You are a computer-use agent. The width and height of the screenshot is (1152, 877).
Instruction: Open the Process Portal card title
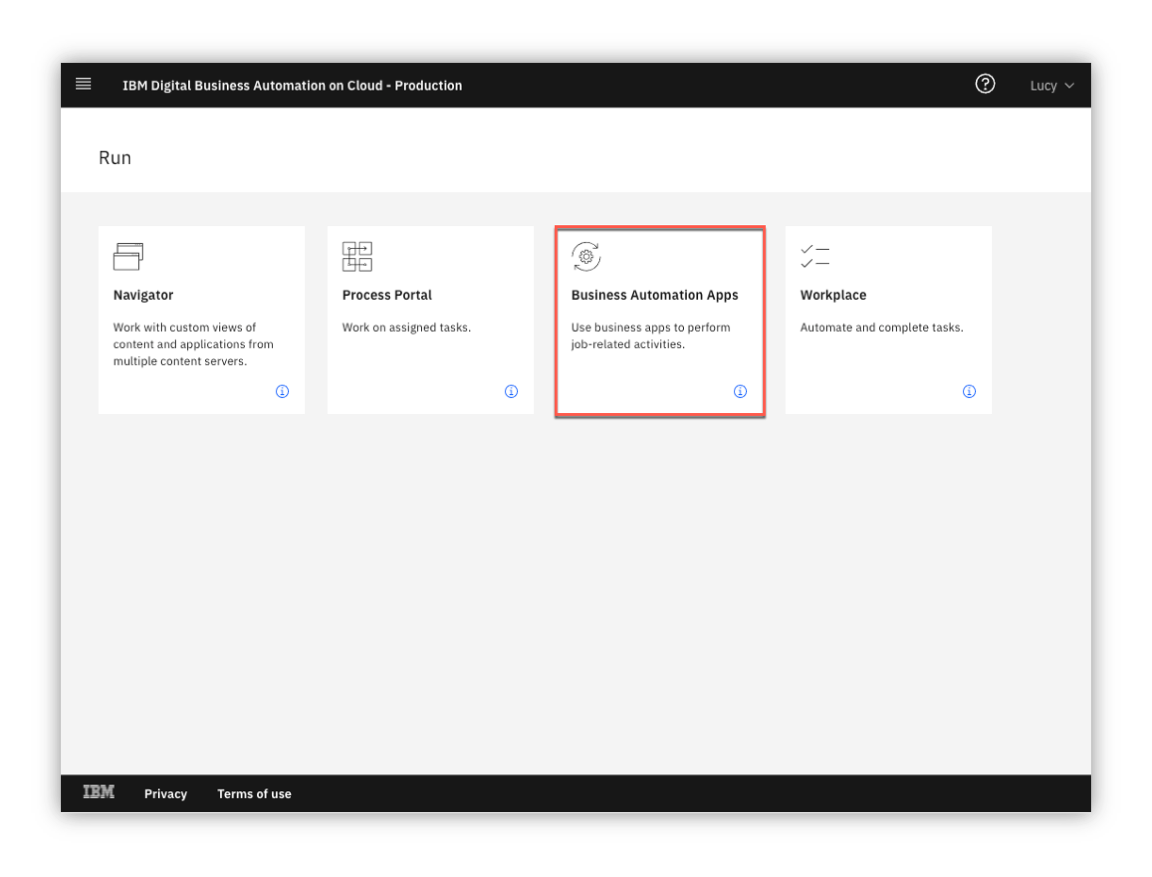[387, 295]
